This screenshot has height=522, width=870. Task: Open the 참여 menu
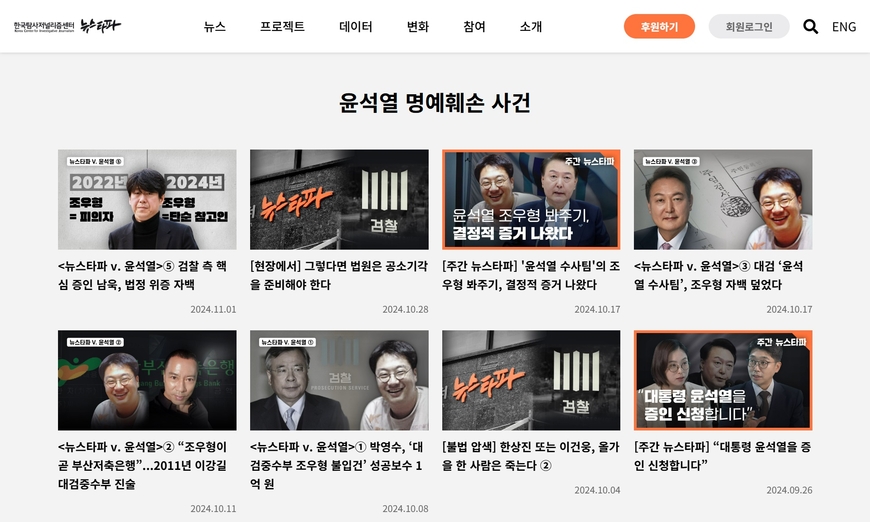point(474,27)
